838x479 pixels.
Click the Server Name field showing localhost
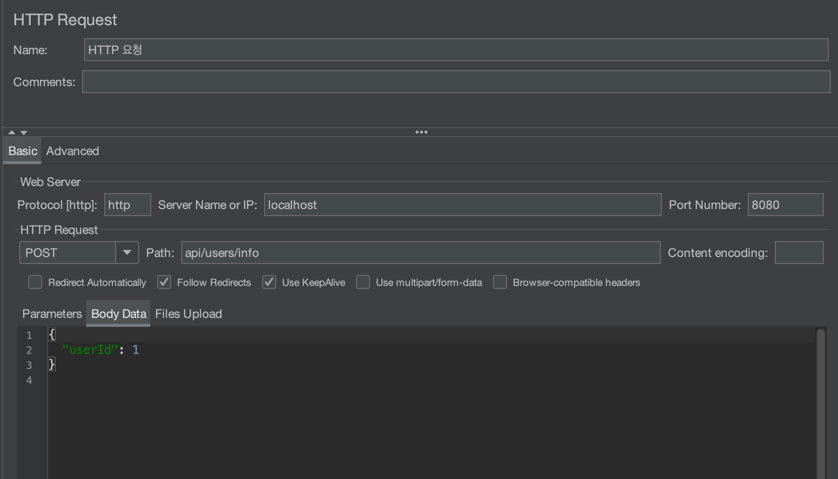(x=461, y=205)
